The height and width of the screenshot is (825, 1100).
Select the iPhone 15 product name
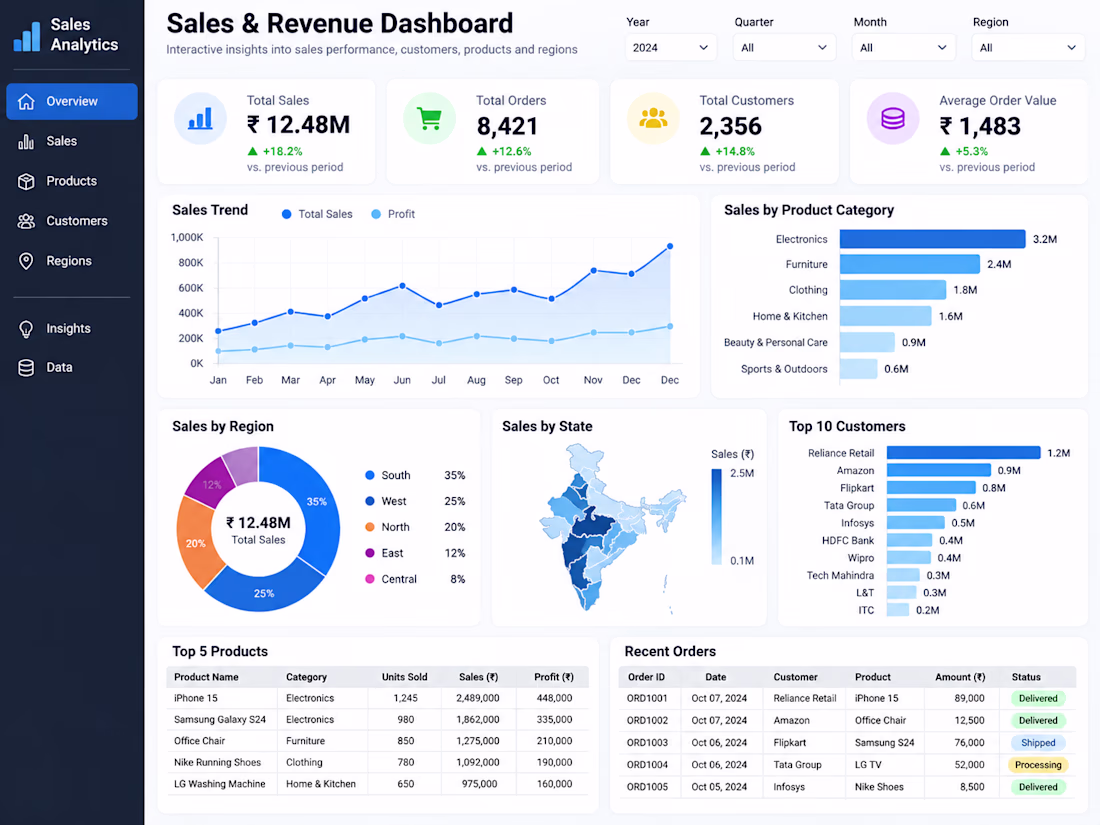(196, 699)
